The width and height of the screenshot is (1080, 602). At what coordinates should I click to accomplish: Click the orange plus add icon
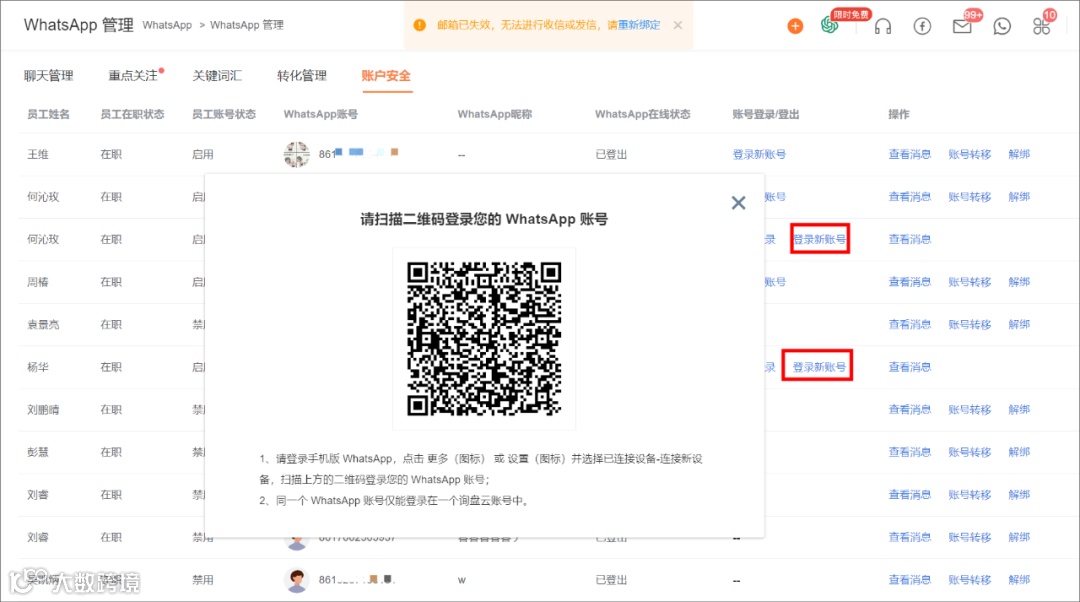pos(795,26)
